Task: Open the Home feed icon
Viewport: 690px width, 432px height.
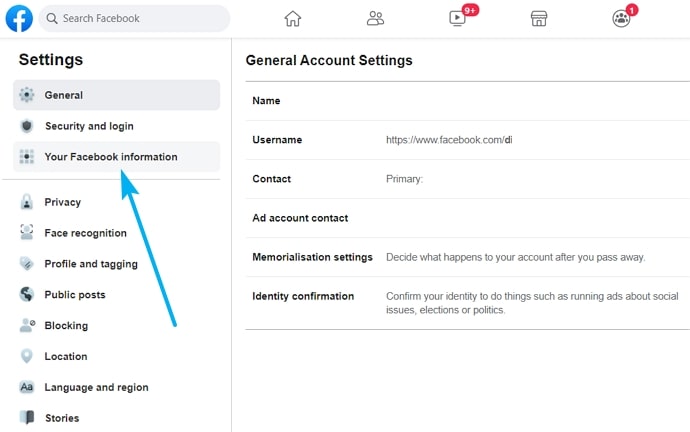Action: 293,18
